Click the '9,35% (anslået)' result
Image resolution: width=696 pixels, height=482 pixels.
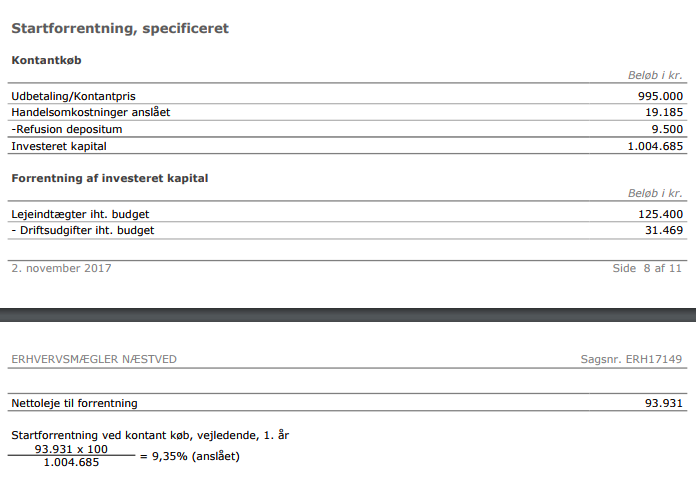pos(196,456)
